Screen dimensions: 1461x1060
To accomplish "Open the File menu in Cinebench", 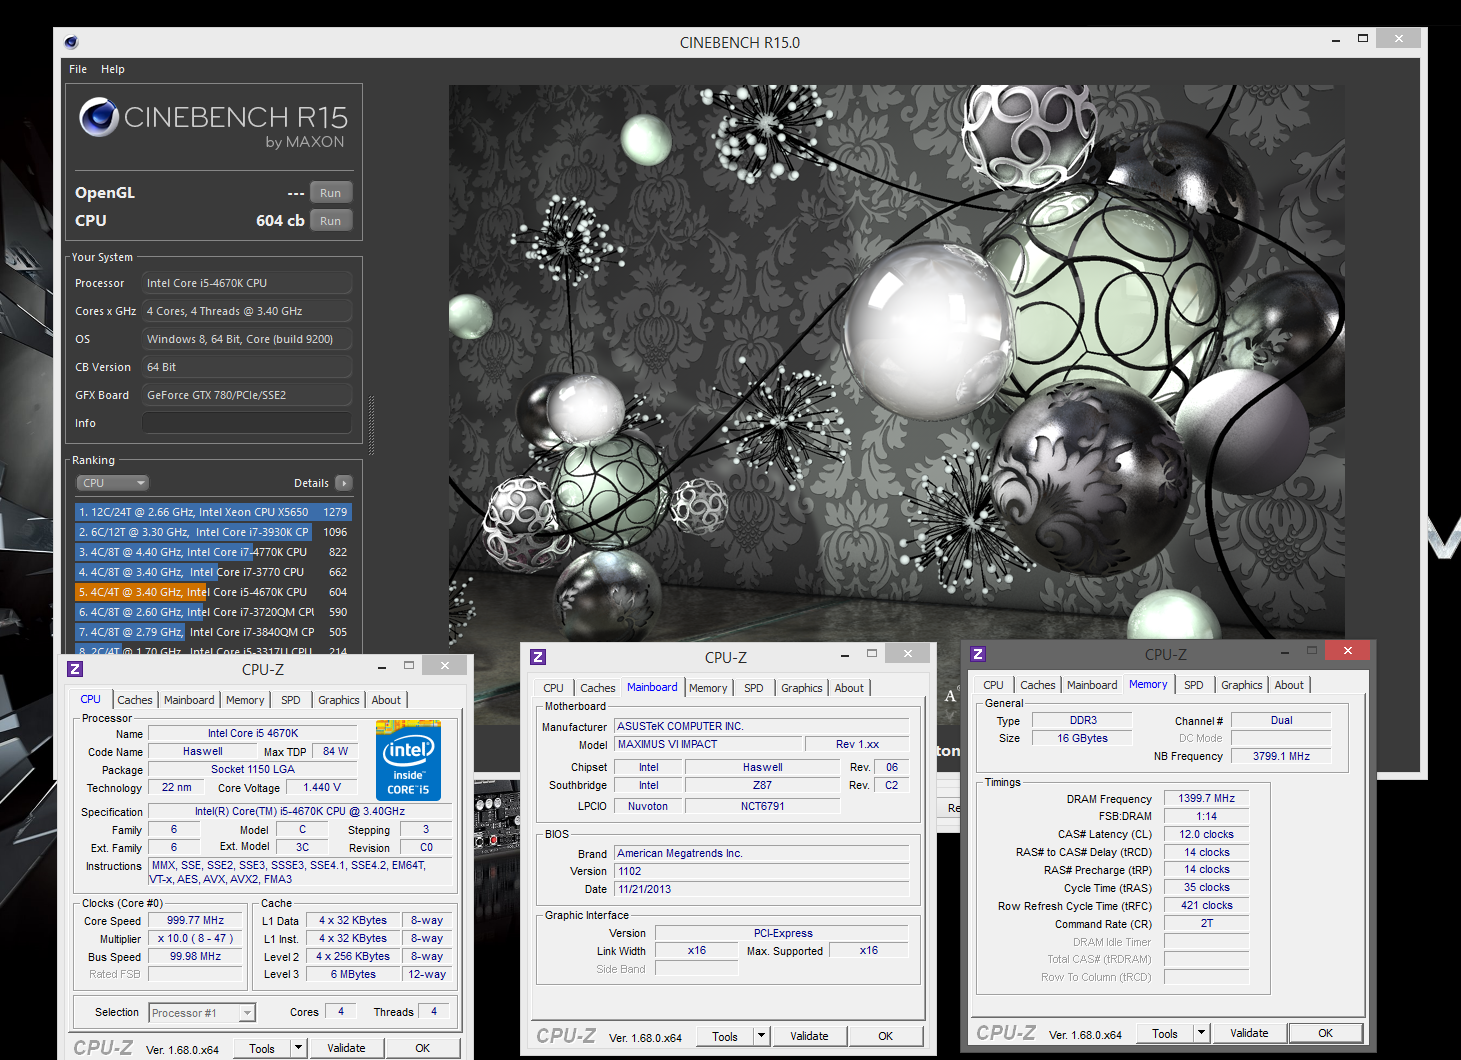I will pos(78,69).
